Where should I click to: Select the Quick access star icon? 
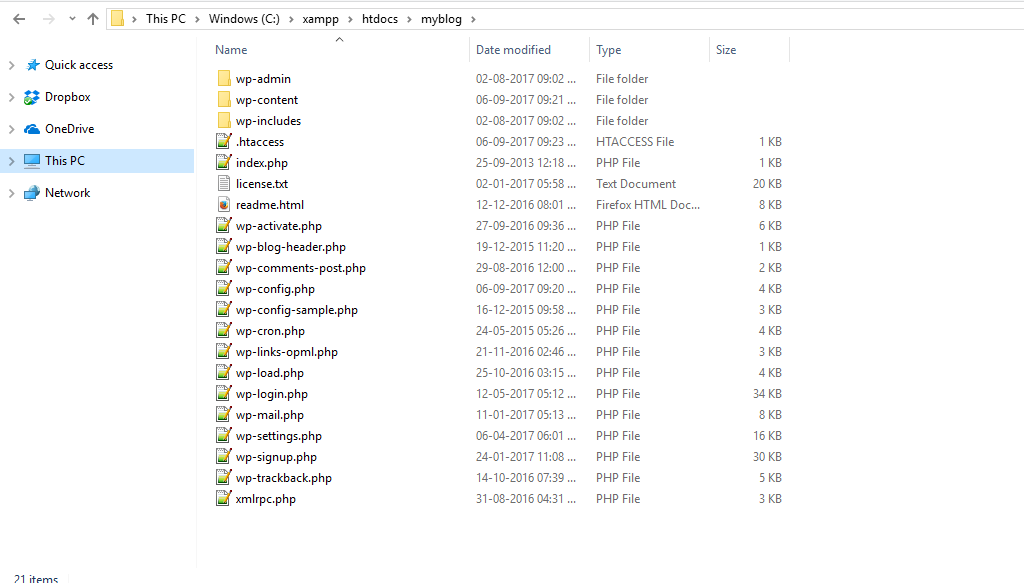tap(32, 65)
